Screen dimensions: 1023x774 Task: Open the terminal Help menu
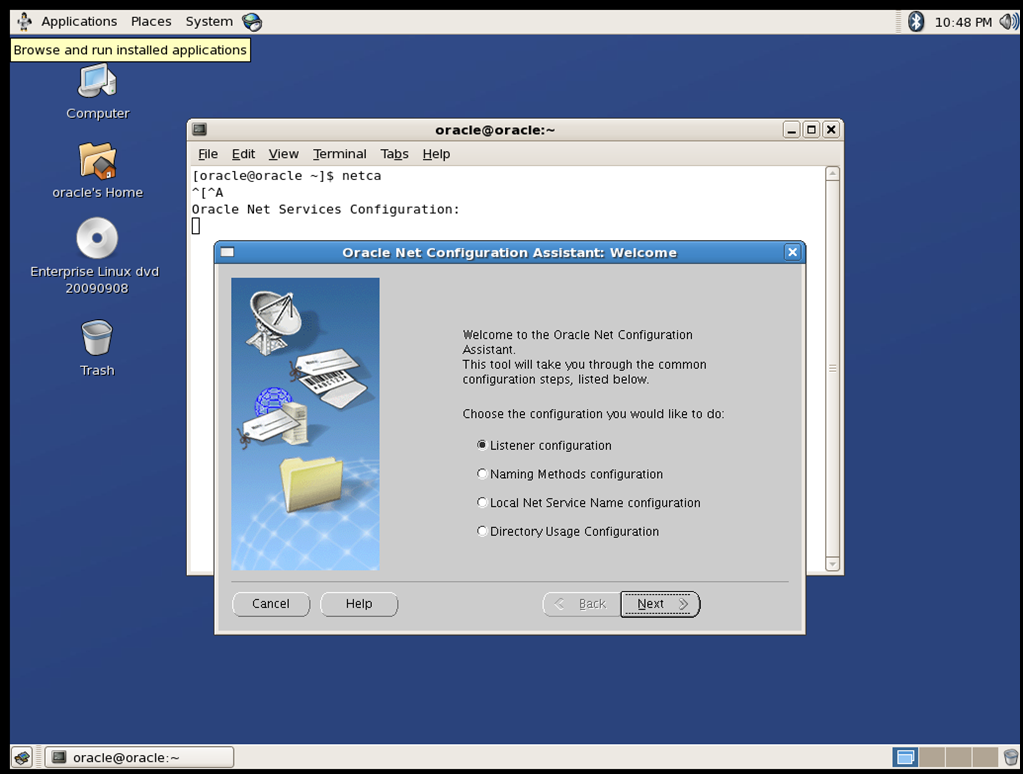point(436,154)
